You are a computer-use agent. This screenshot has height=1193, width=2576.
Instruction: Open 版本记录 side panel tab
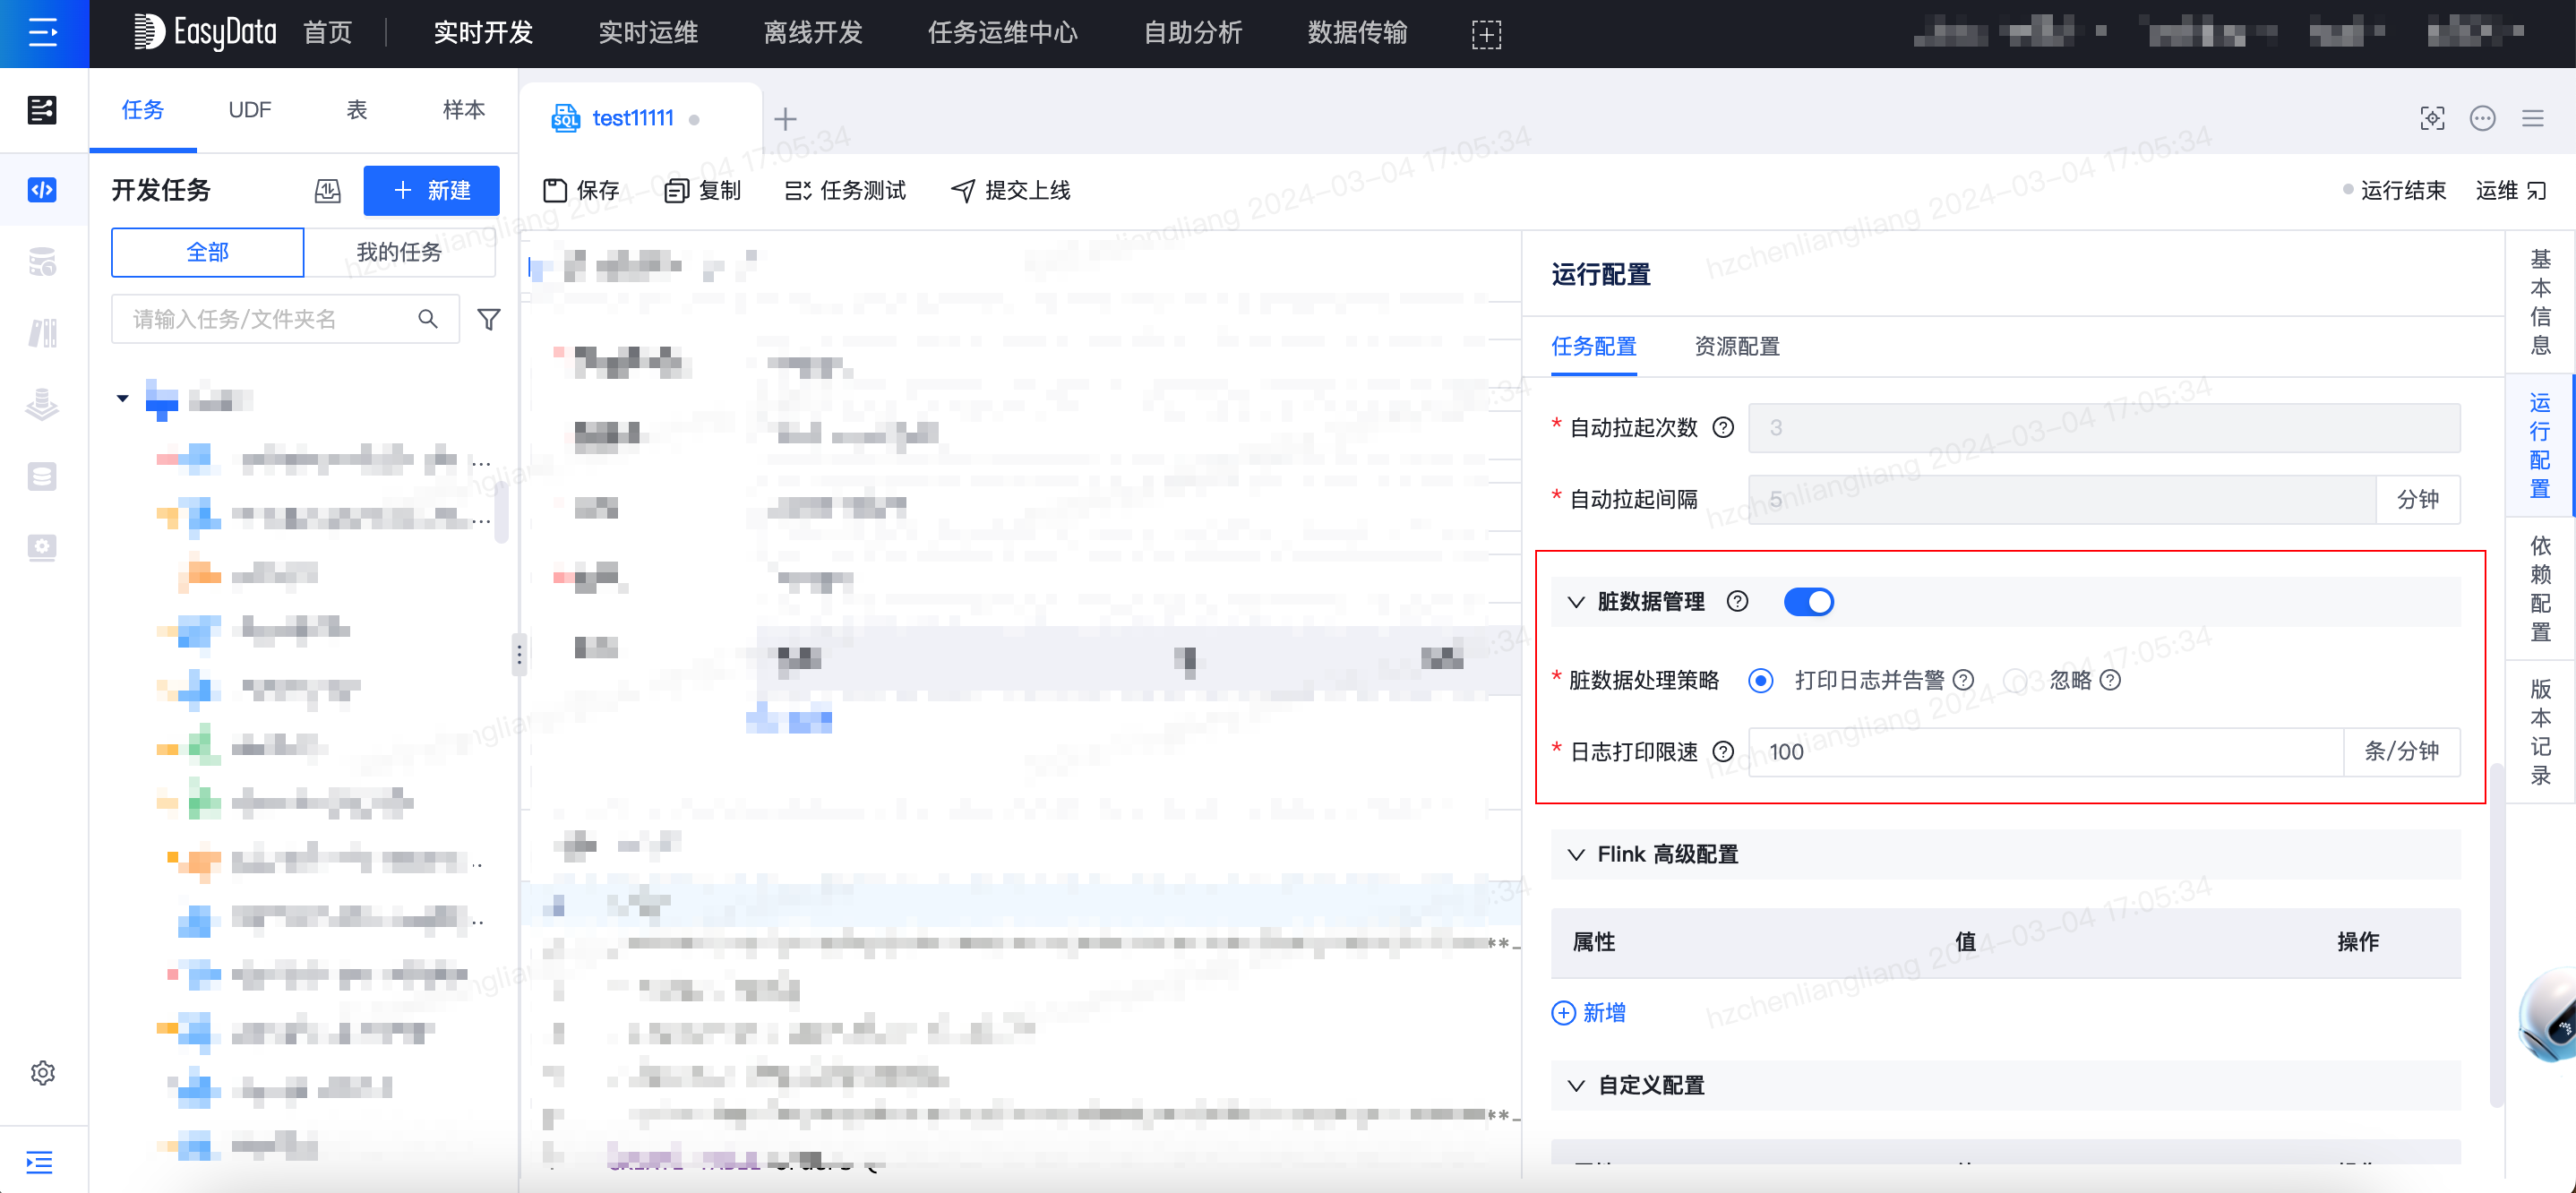click(2540, 732)
